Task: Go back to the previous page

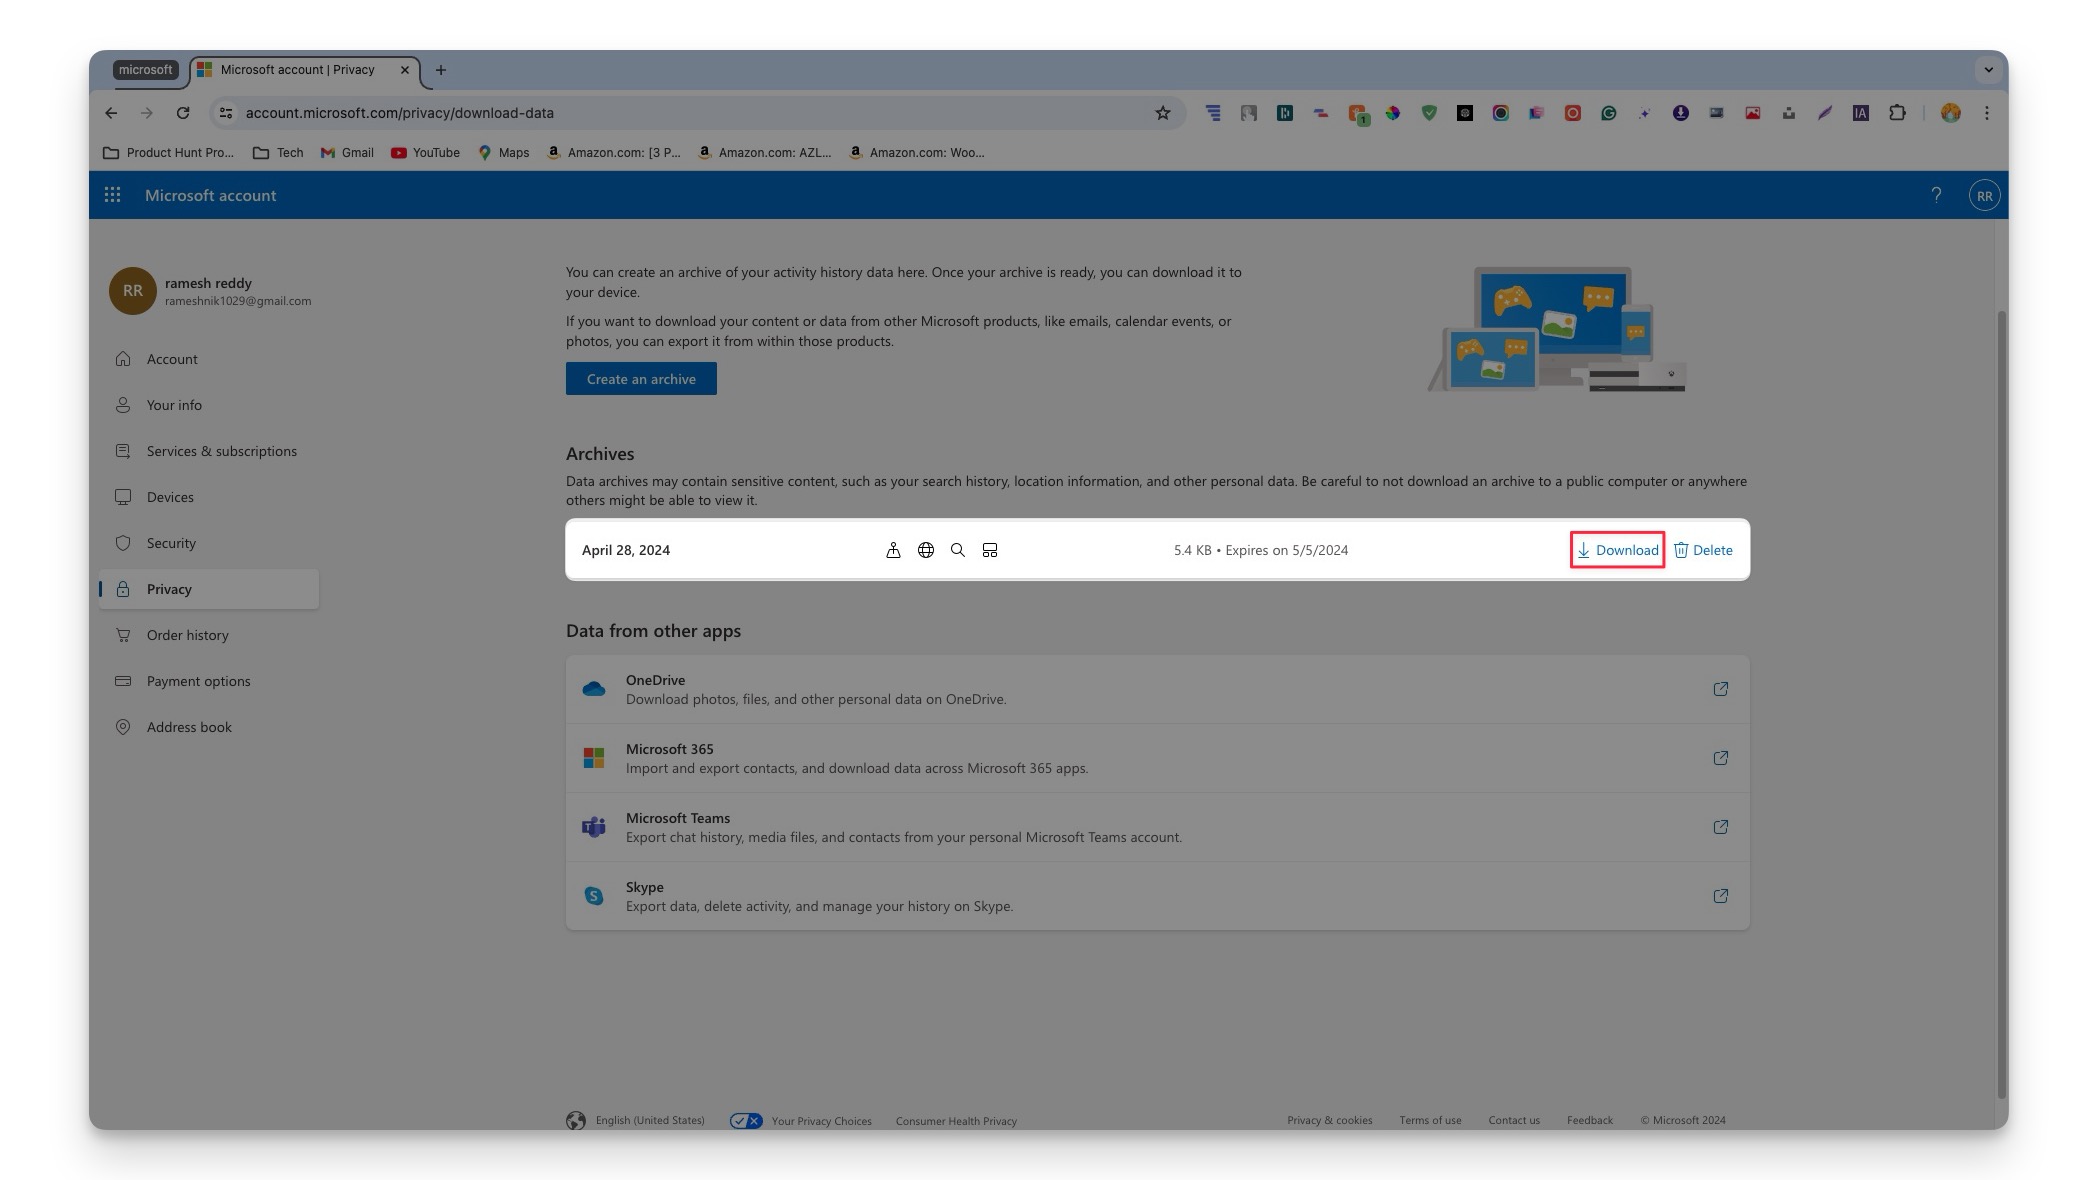Action: coord(111,113)
